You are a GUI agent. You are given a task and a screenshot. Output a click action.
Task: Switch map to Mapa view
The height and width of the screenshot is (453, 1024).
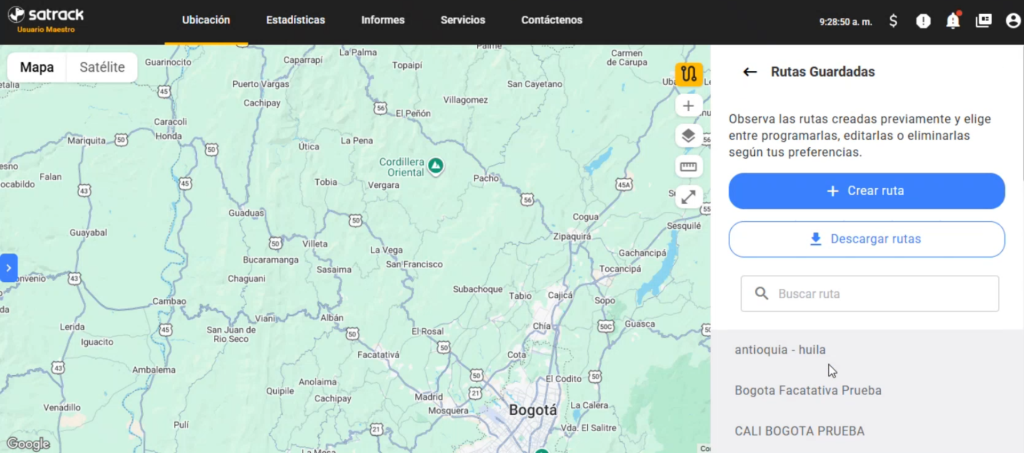tap(37, 67)
